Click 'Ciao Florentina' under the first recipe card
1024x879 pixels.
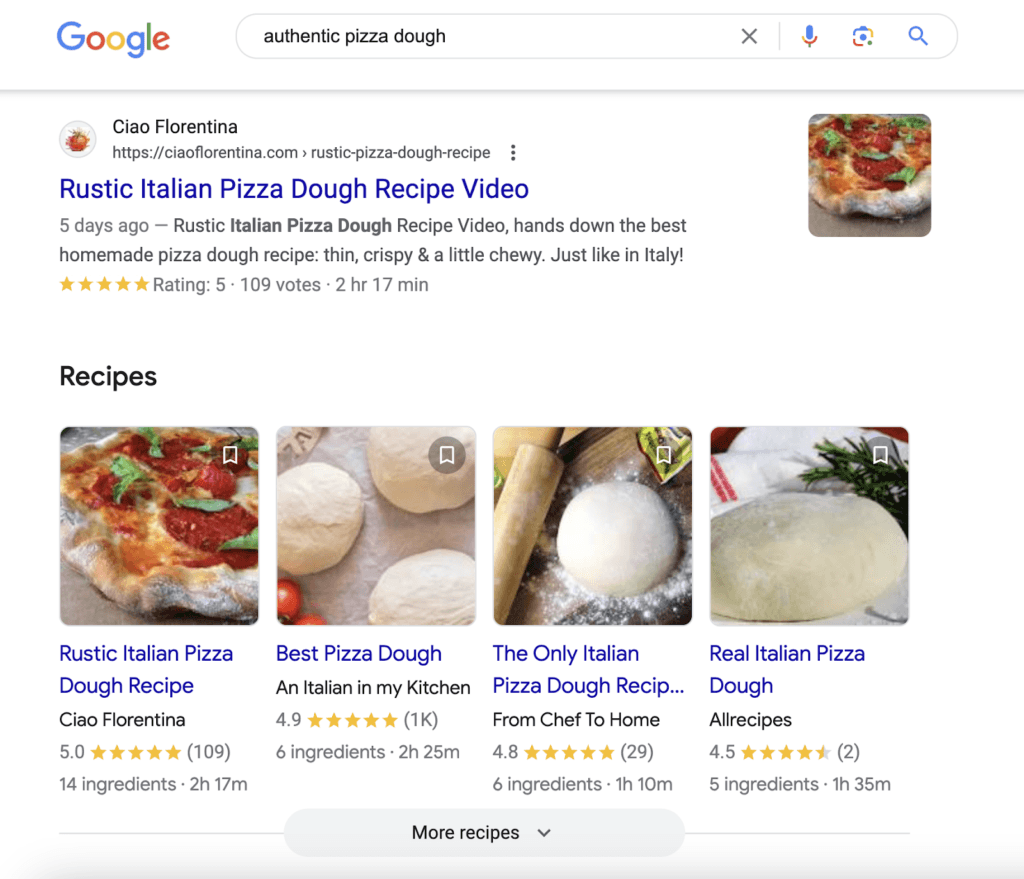click(x=122, y=720)
